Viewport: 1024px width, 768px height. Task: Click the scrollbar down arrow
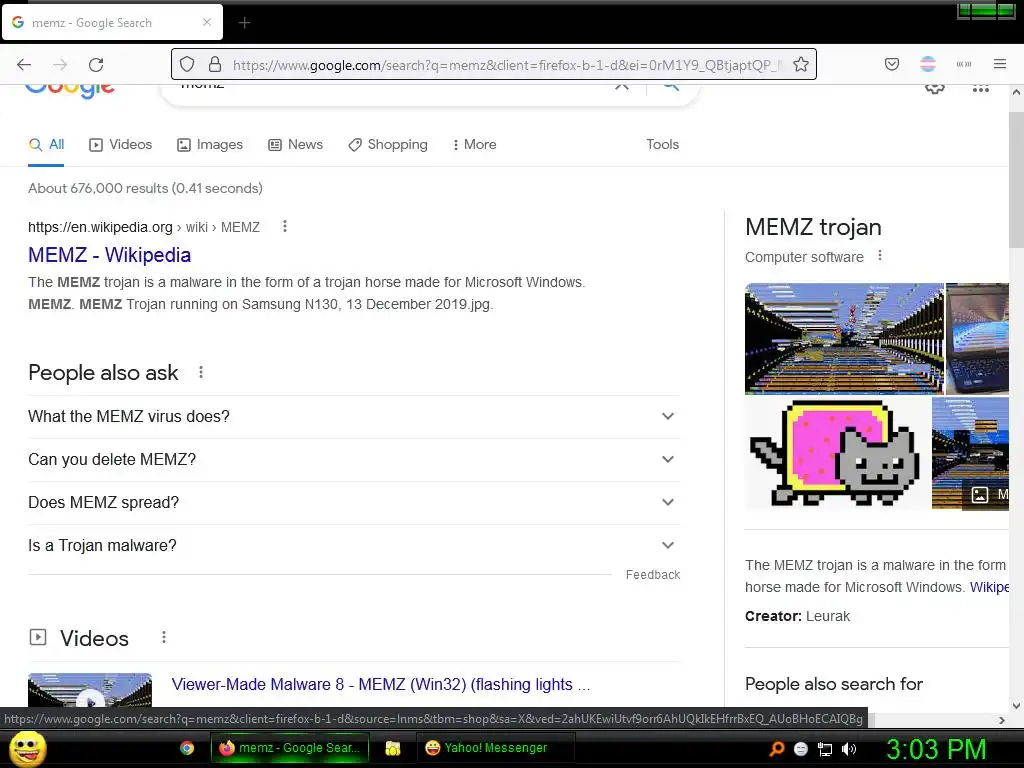1016,705
